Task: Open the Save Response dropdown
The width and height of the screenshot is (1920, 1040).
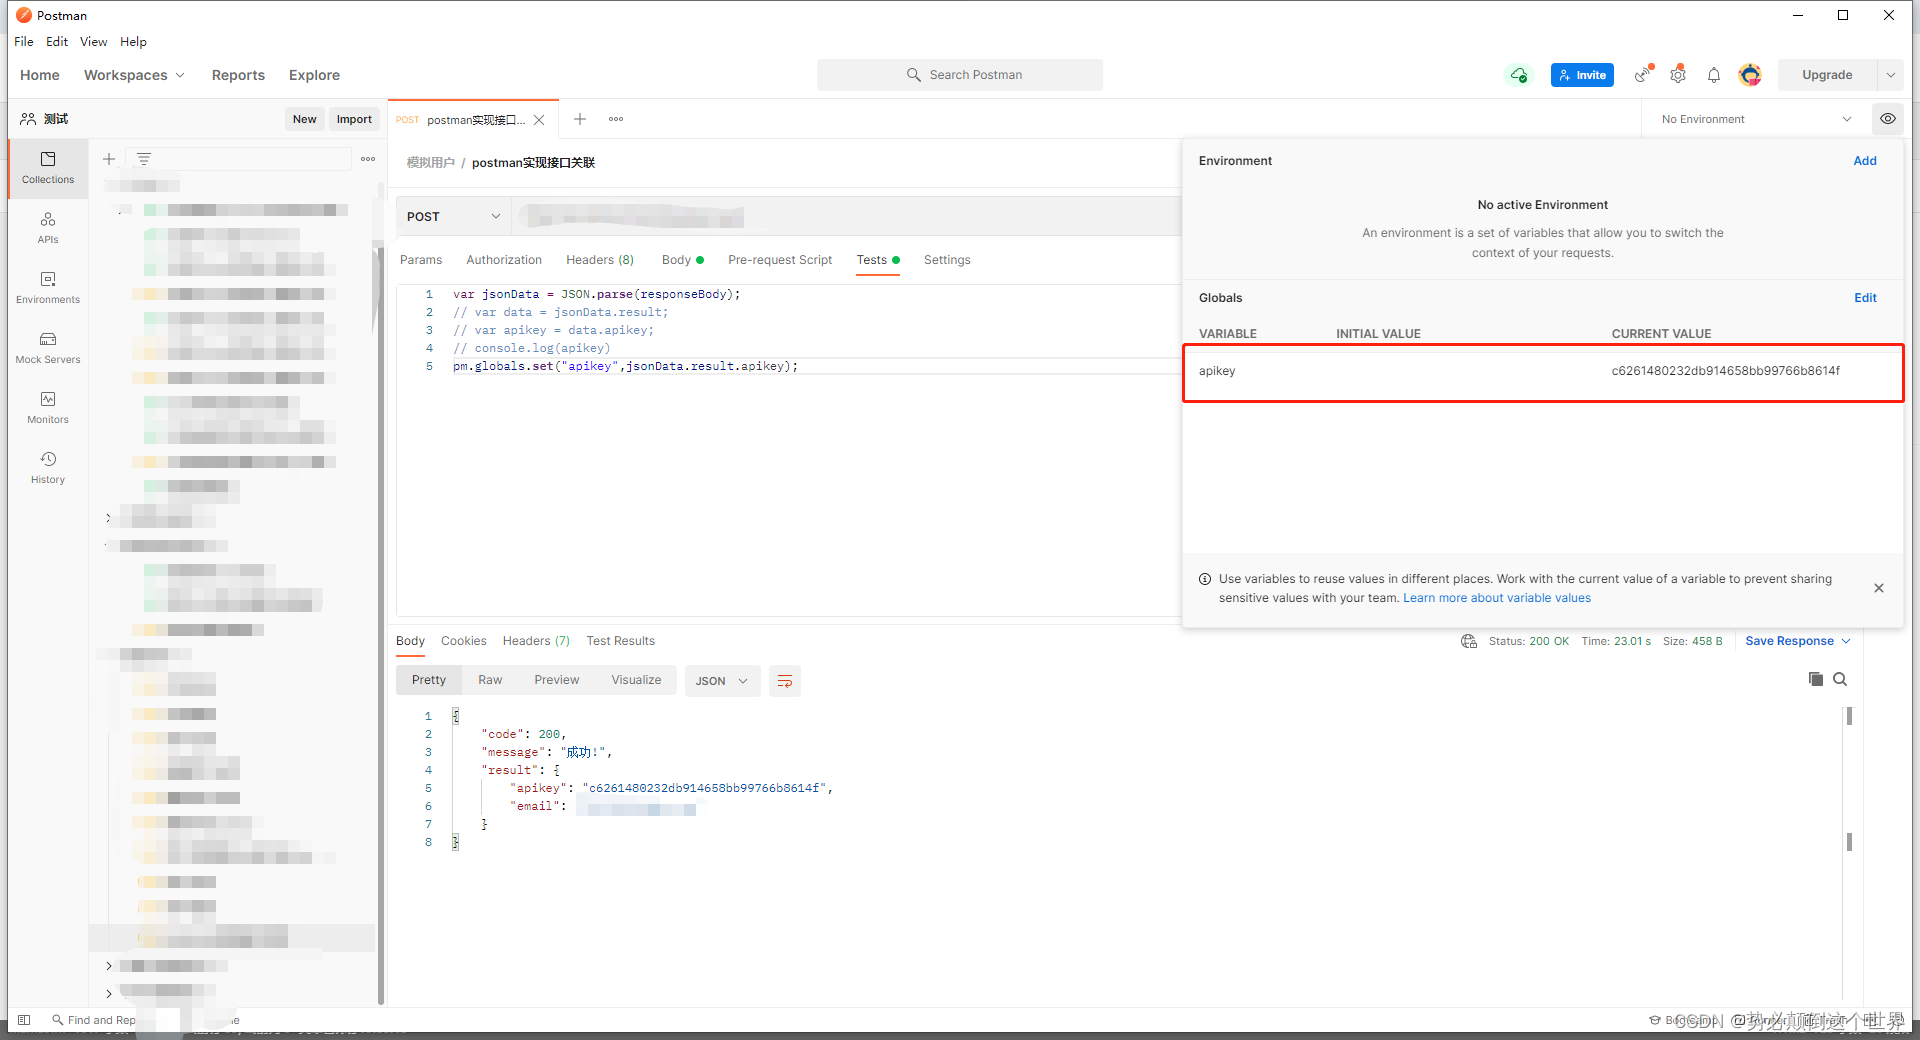Action: pyautogui.click(x=1798, y=641)
